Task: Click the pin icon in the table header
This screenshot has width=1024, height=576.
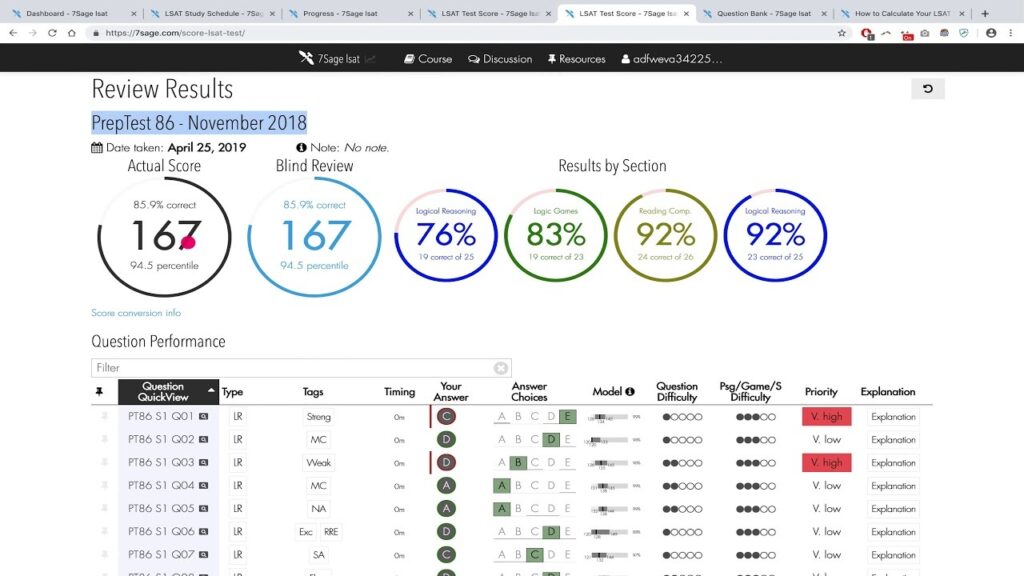Action: [x=99, y=392]
